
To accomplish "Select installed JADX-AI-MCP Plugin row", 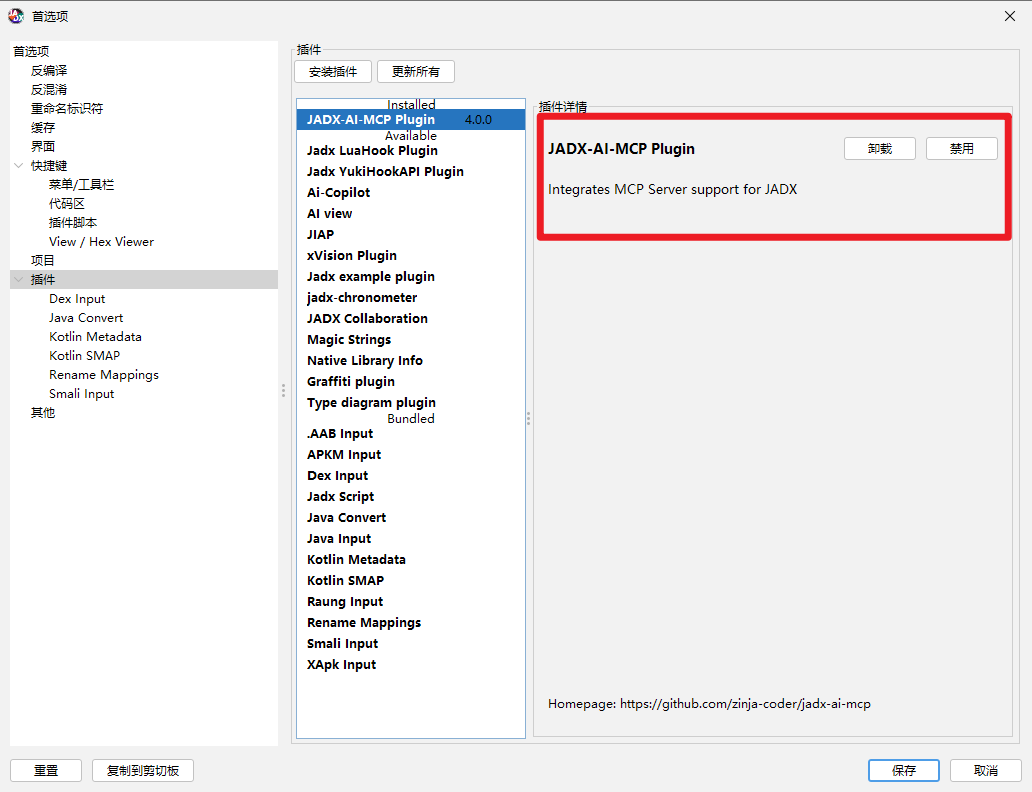I will [x=411, y=119].
